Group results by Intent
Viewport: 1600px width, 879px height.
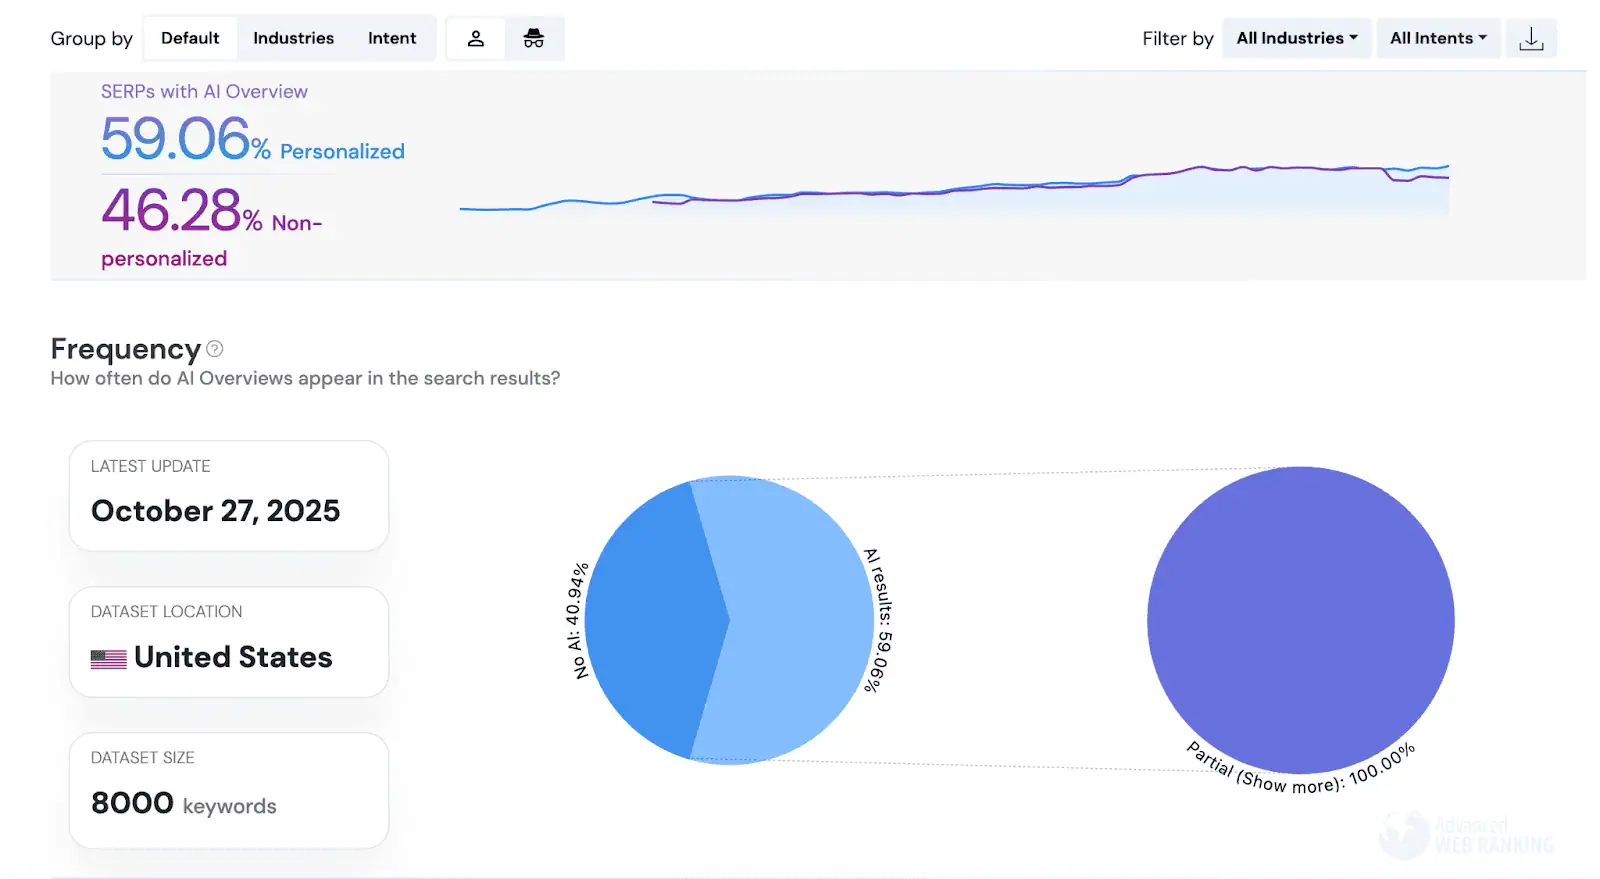click(392, 39)
